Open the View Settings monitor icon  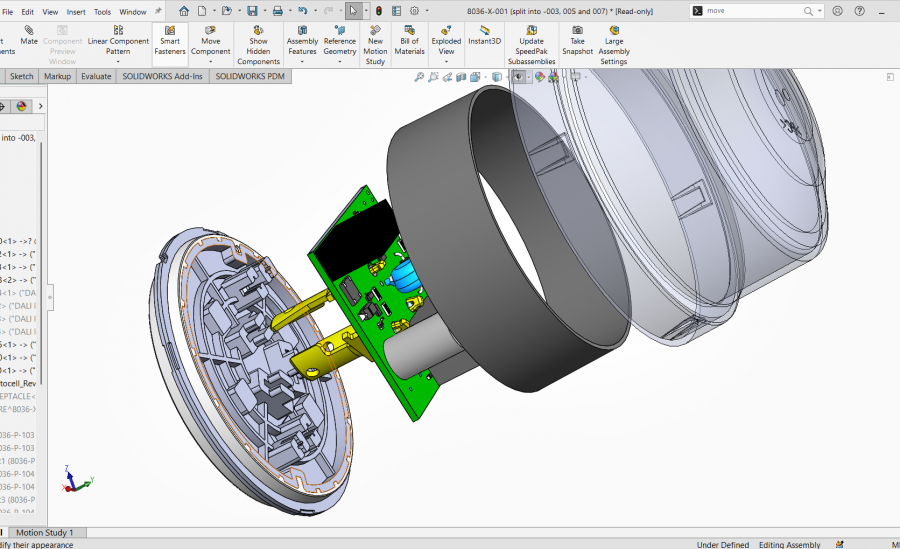[x=575, y=77]
